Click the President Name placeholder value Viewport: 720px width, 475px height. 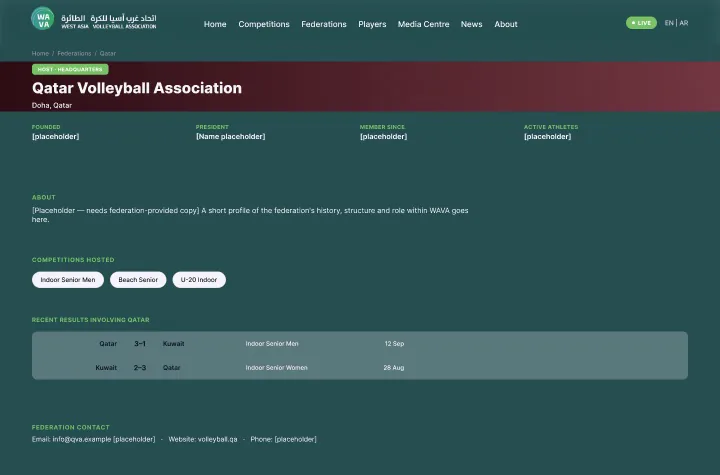[231, 136]
